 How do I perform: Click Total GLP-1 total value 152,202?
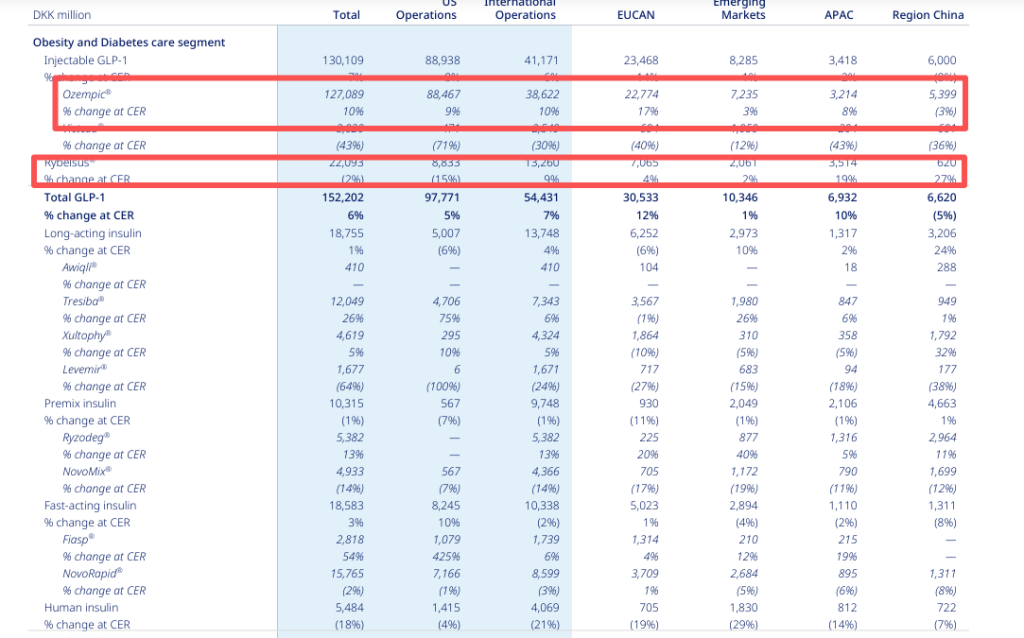click(x=343, y=197)
